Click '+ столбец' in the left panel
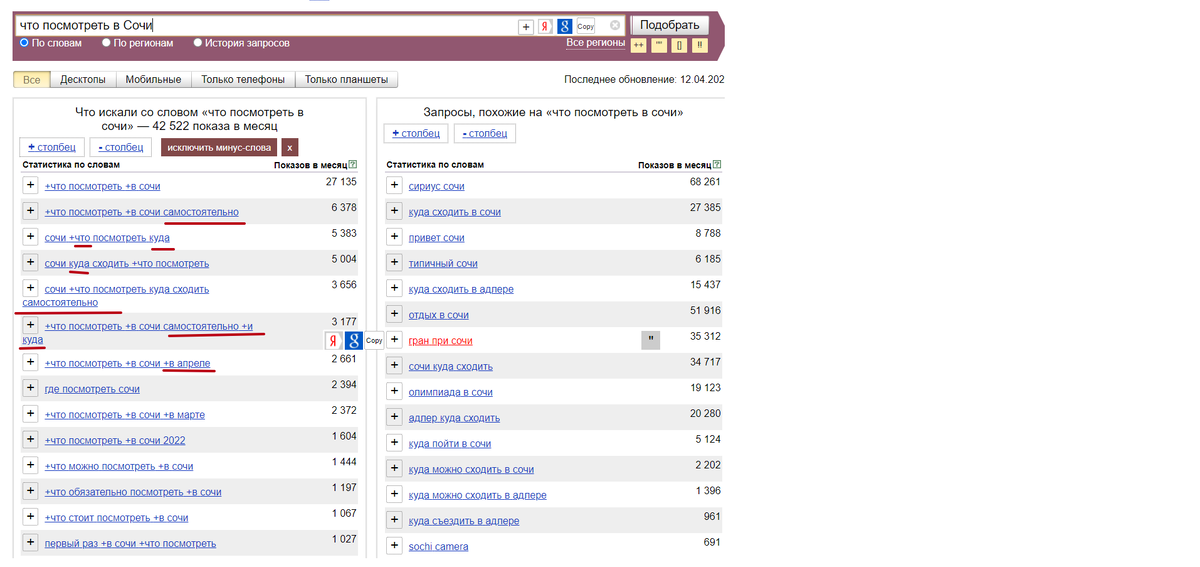Viewport: 1200px width, 567px height. click(x=52, y=147)
